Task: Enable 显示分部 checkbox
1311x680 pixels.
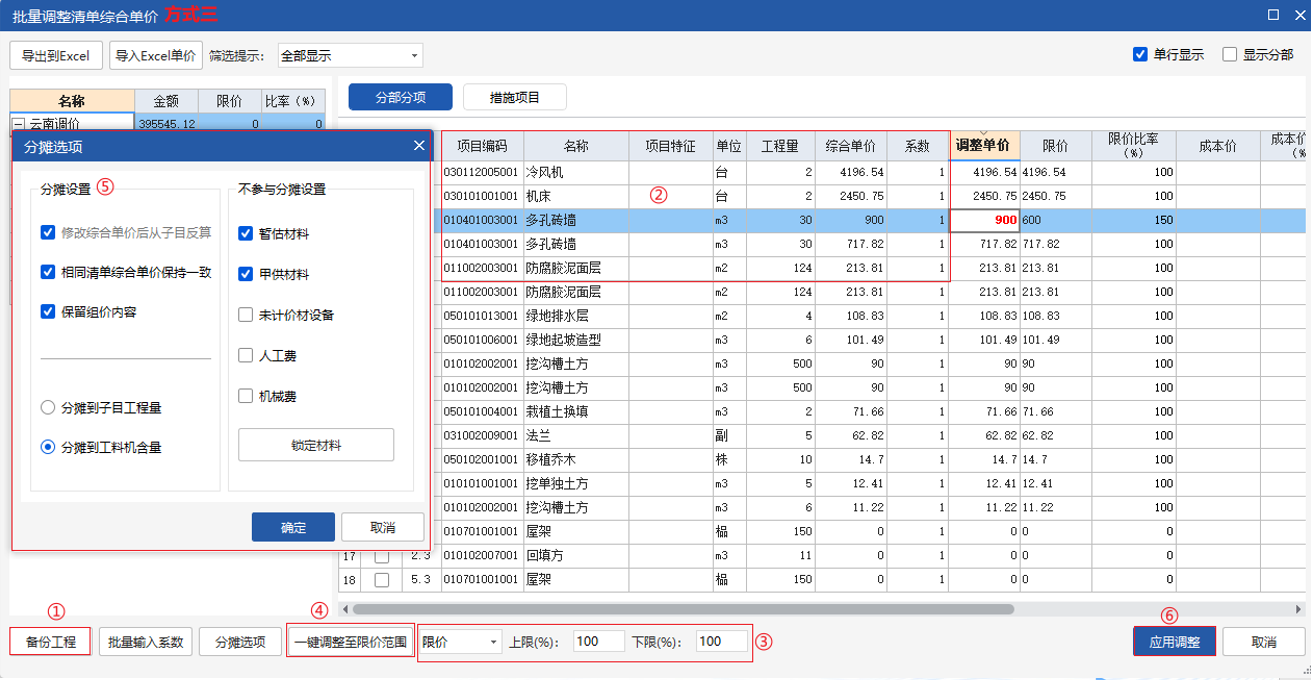Action: (x=1230, y=55)
